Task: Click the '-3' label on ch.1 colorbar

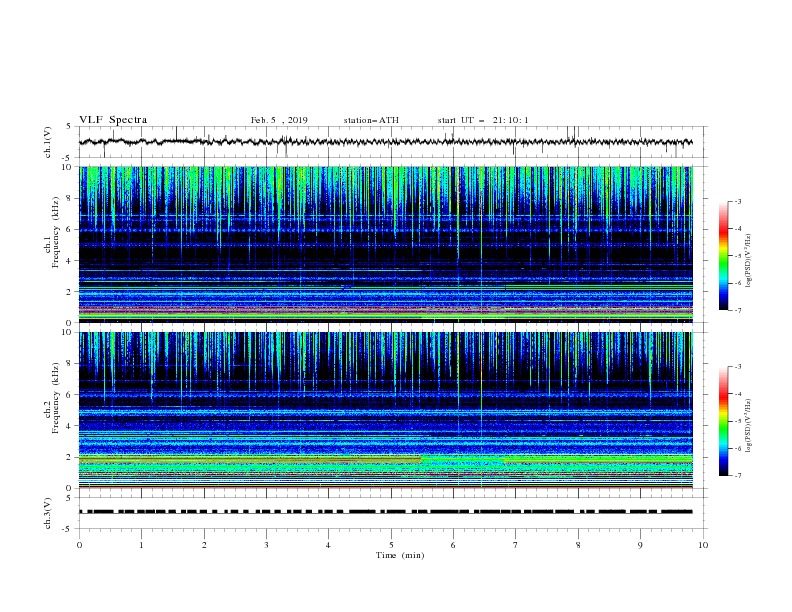Action: pos(737,201)
